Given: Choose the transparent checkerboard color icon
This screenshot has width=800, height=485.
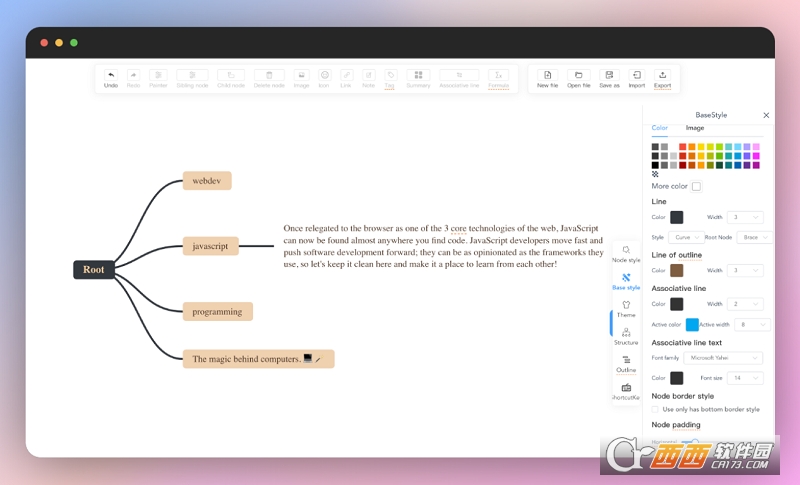Looking at the screenshot, I should tap(655, 174).
